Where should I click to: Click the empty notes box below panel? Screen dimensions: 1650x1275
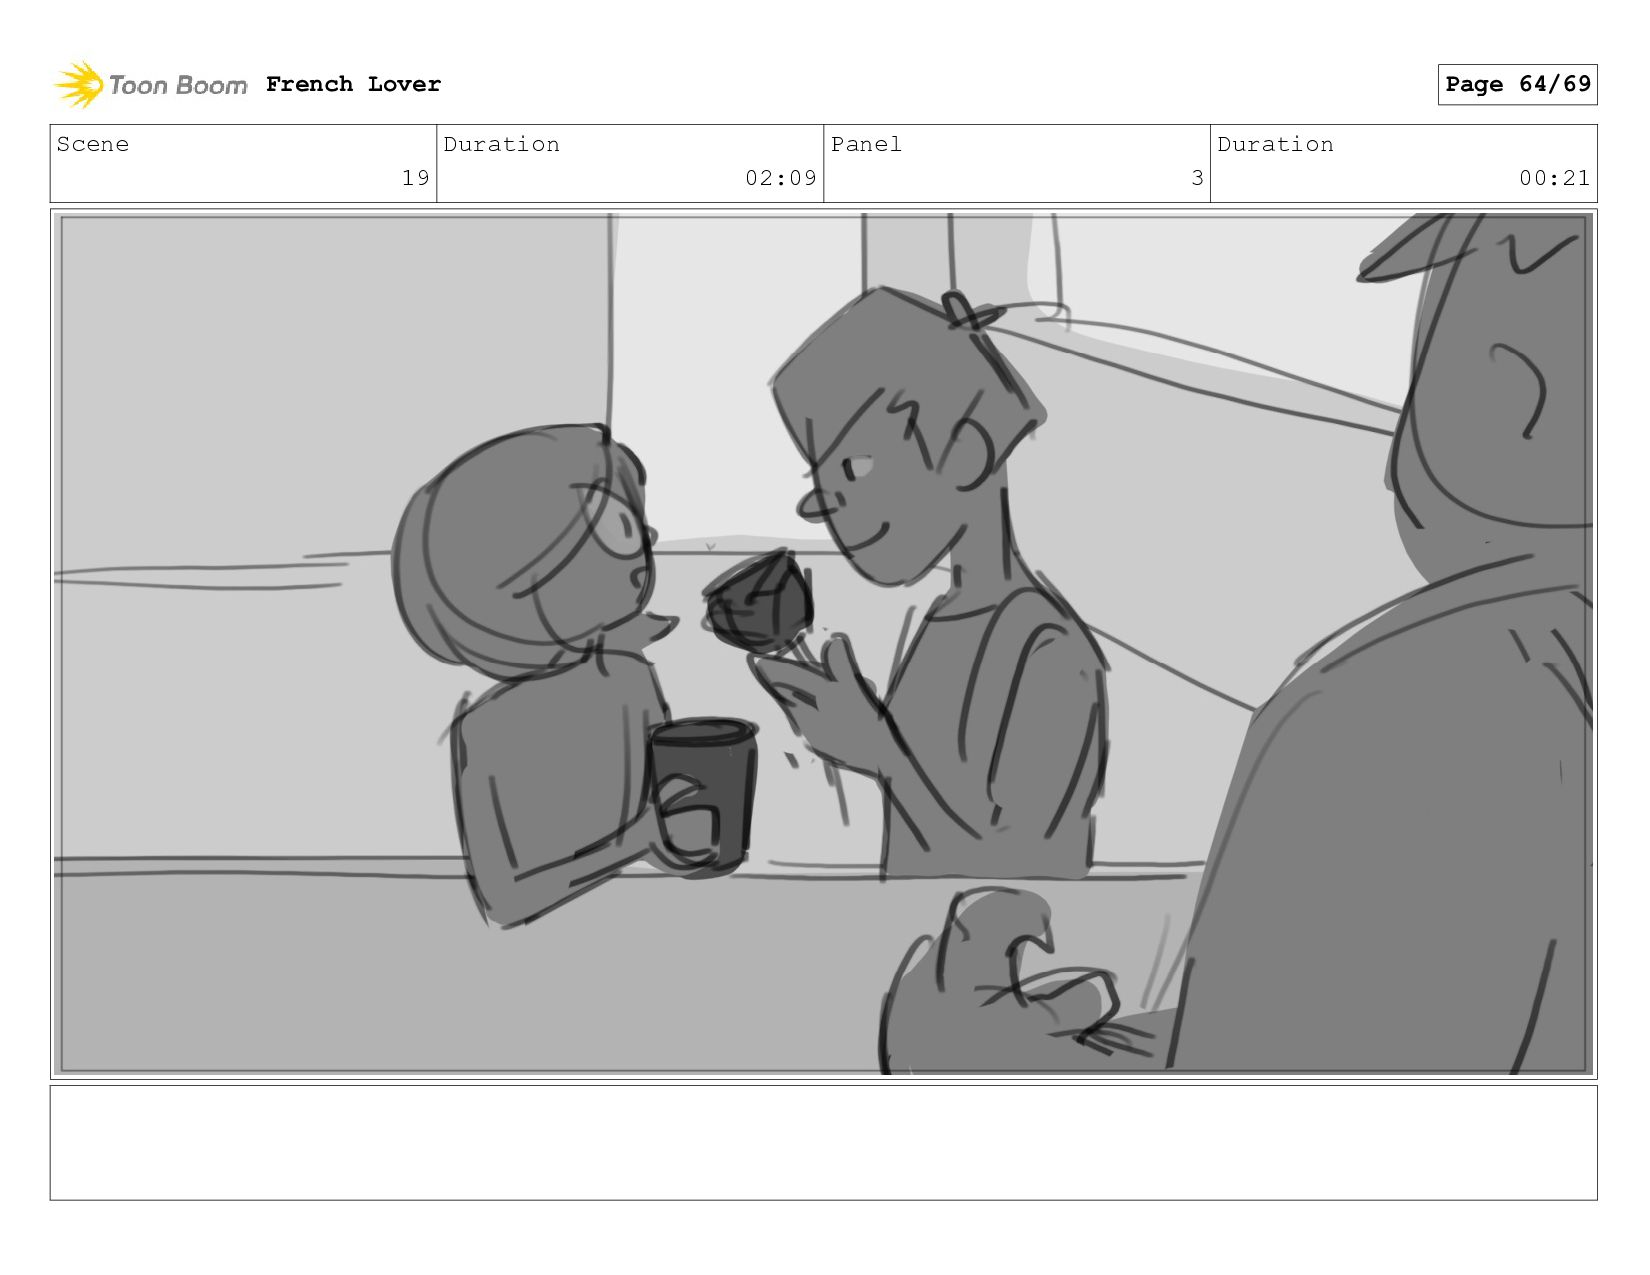coord(824,1143)
